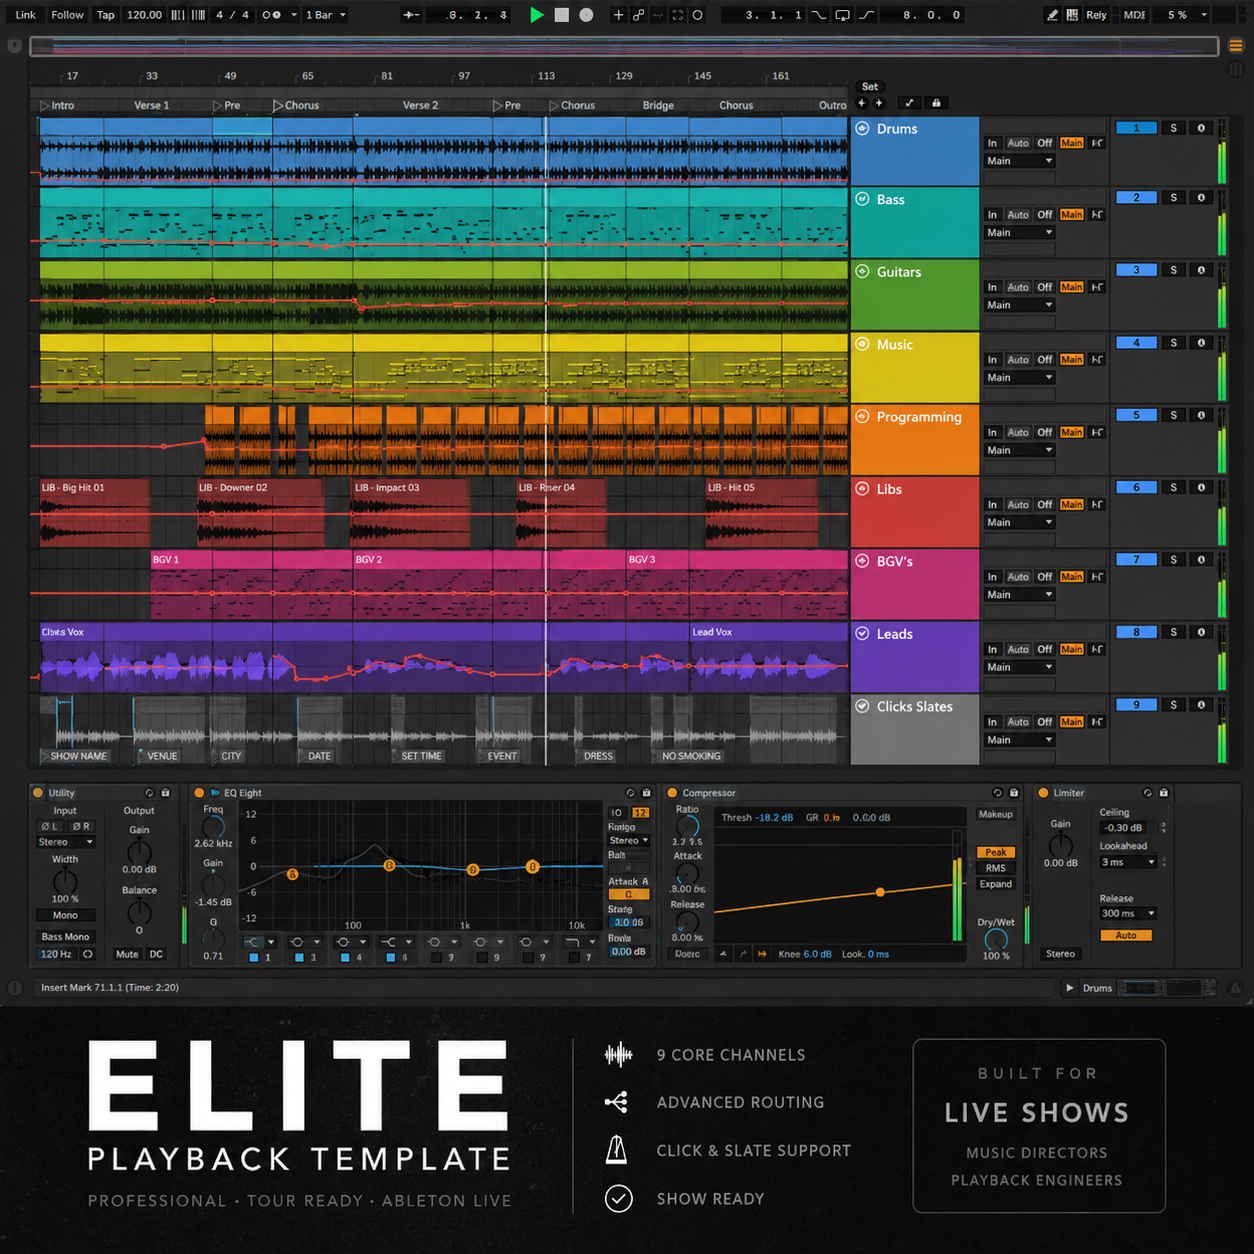Screen dimensions: 1254x1254
Task: Click Follow in the top bar
Action: pos(67,15)
